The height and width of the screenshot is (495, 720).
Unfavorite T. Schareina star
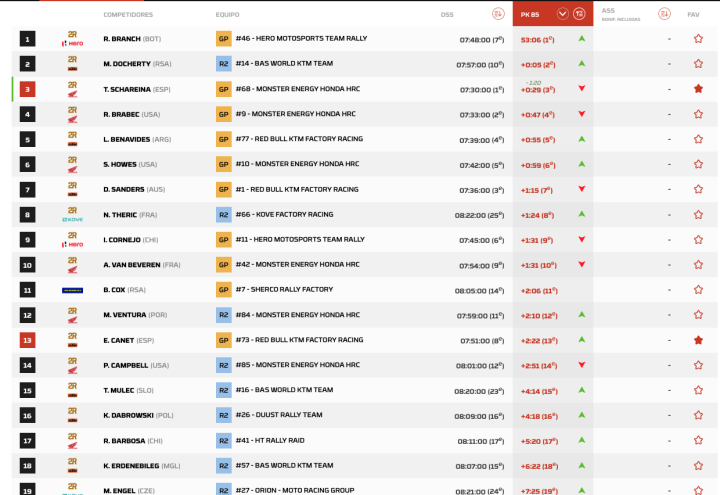698,89
